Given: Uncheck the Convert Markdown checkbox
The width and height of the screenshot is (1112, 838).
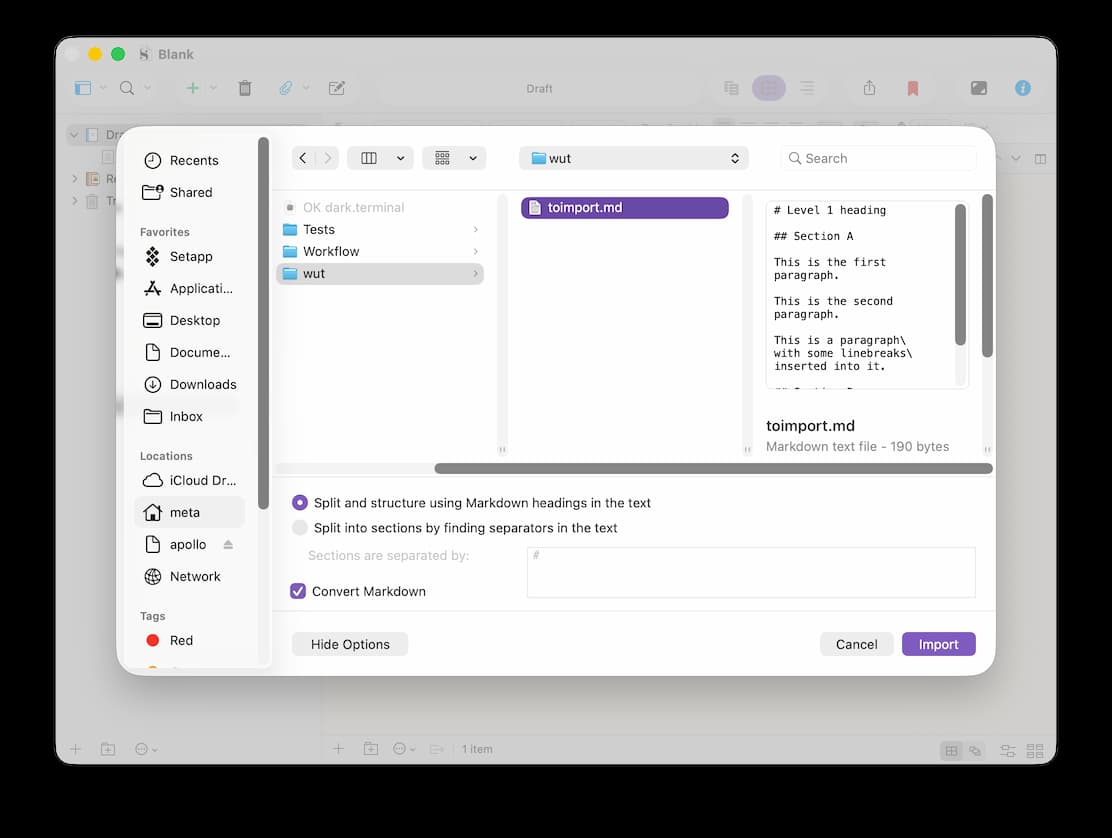Looking at the screenshot, I should pyautogui.click(x=298, y=591).
